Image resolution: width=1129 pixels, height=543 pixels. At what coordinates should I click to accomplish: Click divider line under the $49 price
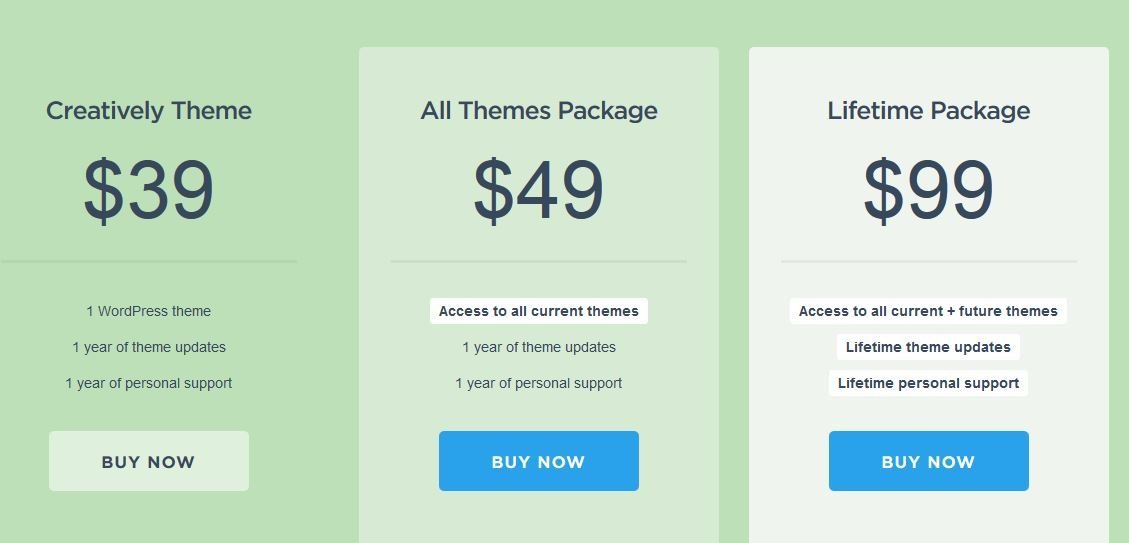pyautogui.click(x=539, y=261)
